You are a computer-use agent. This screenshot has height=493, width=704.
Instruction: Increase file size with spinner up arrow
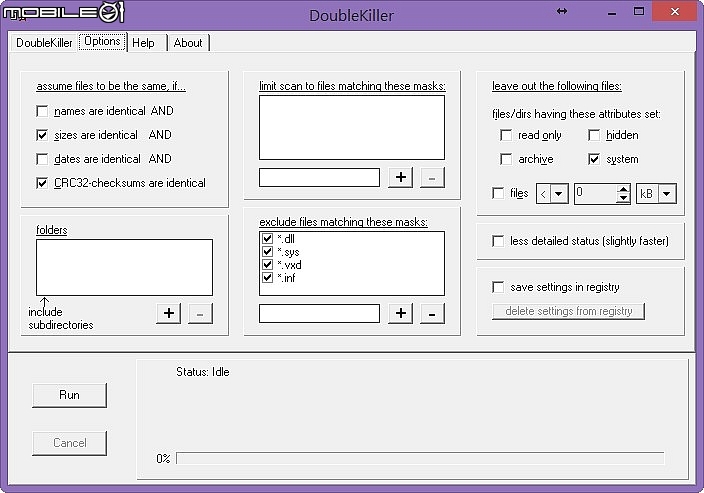(623, 189)
